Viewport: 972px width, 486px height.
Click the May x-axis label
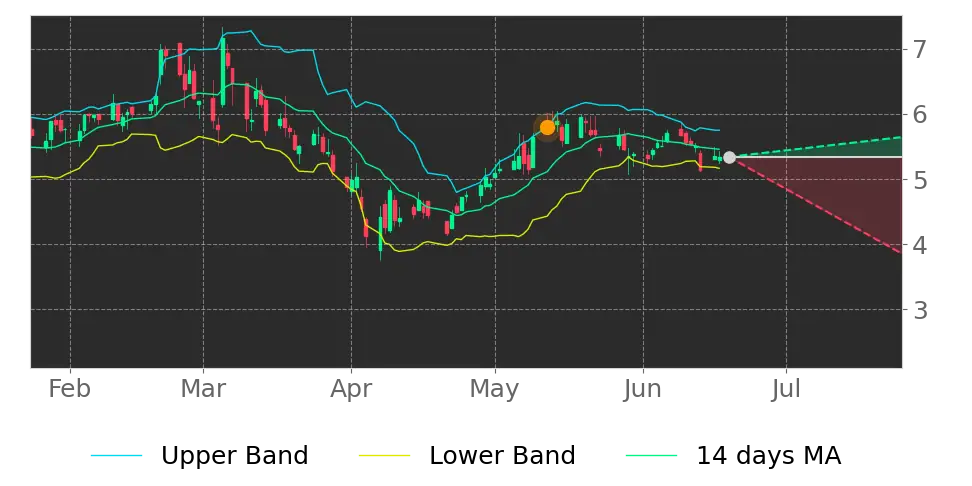tap(495, 389)
